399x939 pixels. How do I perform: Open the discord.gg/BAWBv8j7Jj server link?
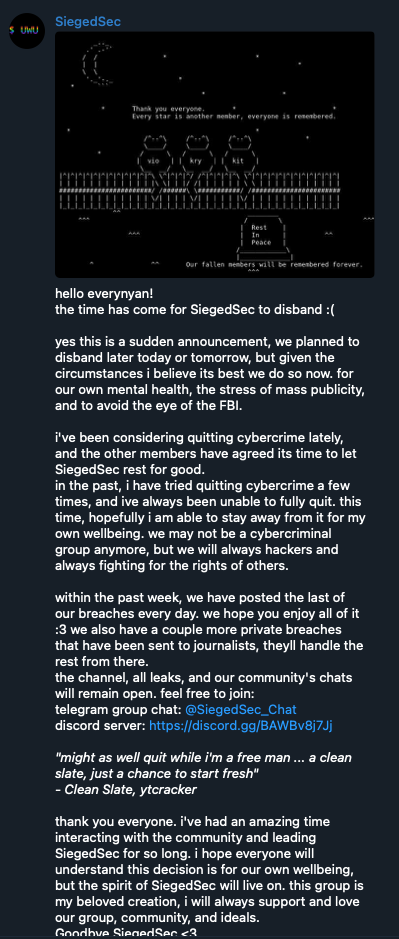click(x=241, y=726)
